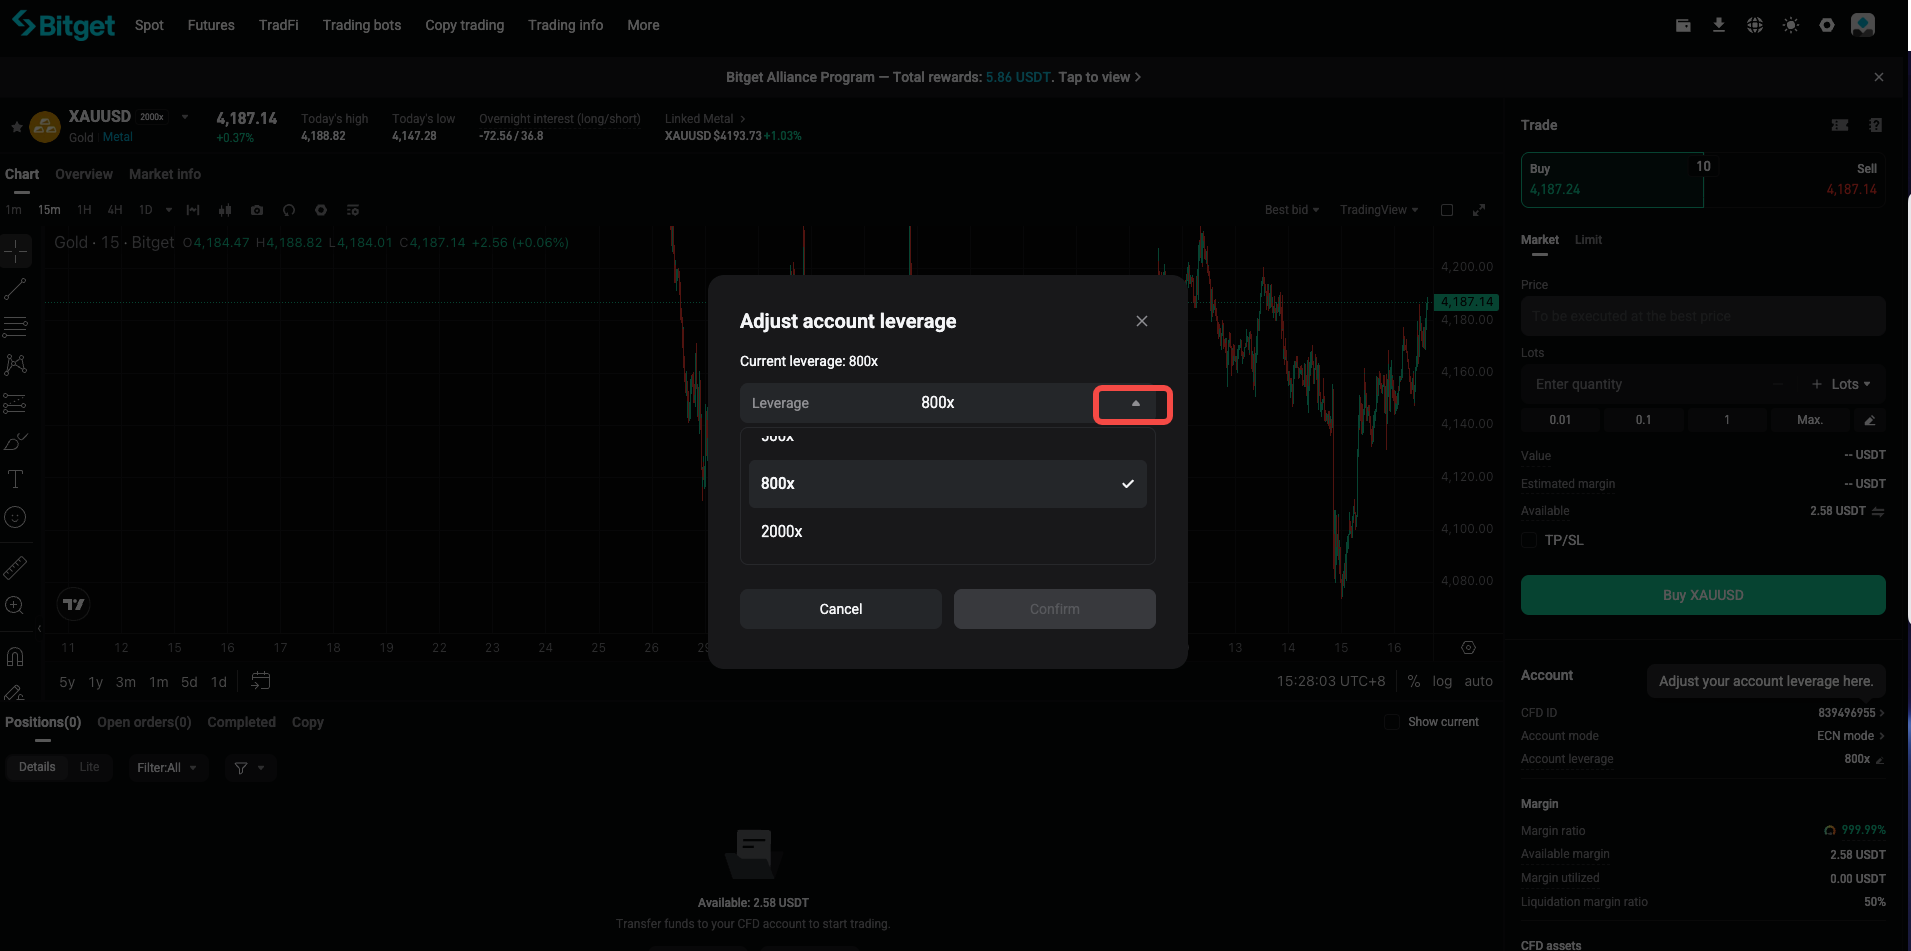Viewport: 1911px width, 951px height.
Task: Open the More menu
Action: tap(643, 25)
